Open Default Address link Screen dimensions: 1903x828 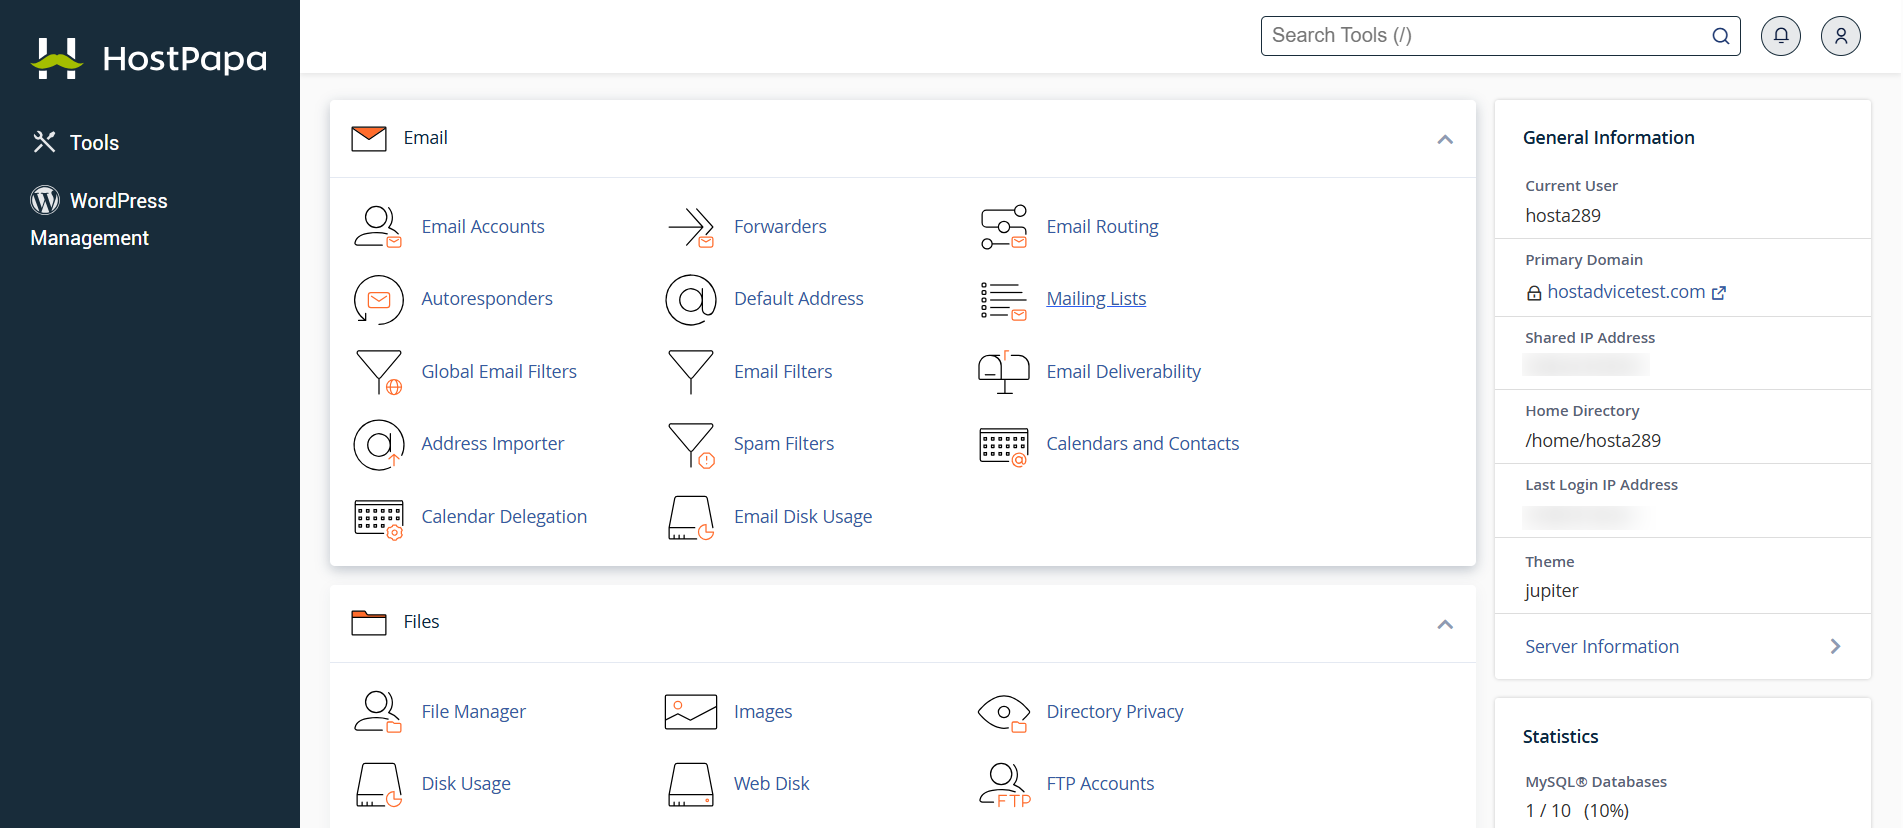[x=799, y=299]
